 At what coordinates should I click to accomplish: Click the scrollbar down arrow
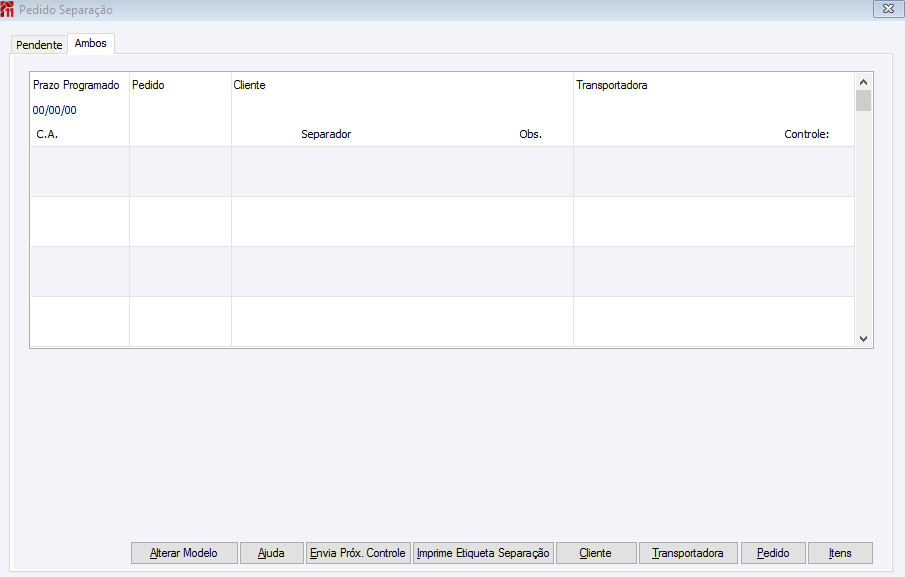point(863,339)
